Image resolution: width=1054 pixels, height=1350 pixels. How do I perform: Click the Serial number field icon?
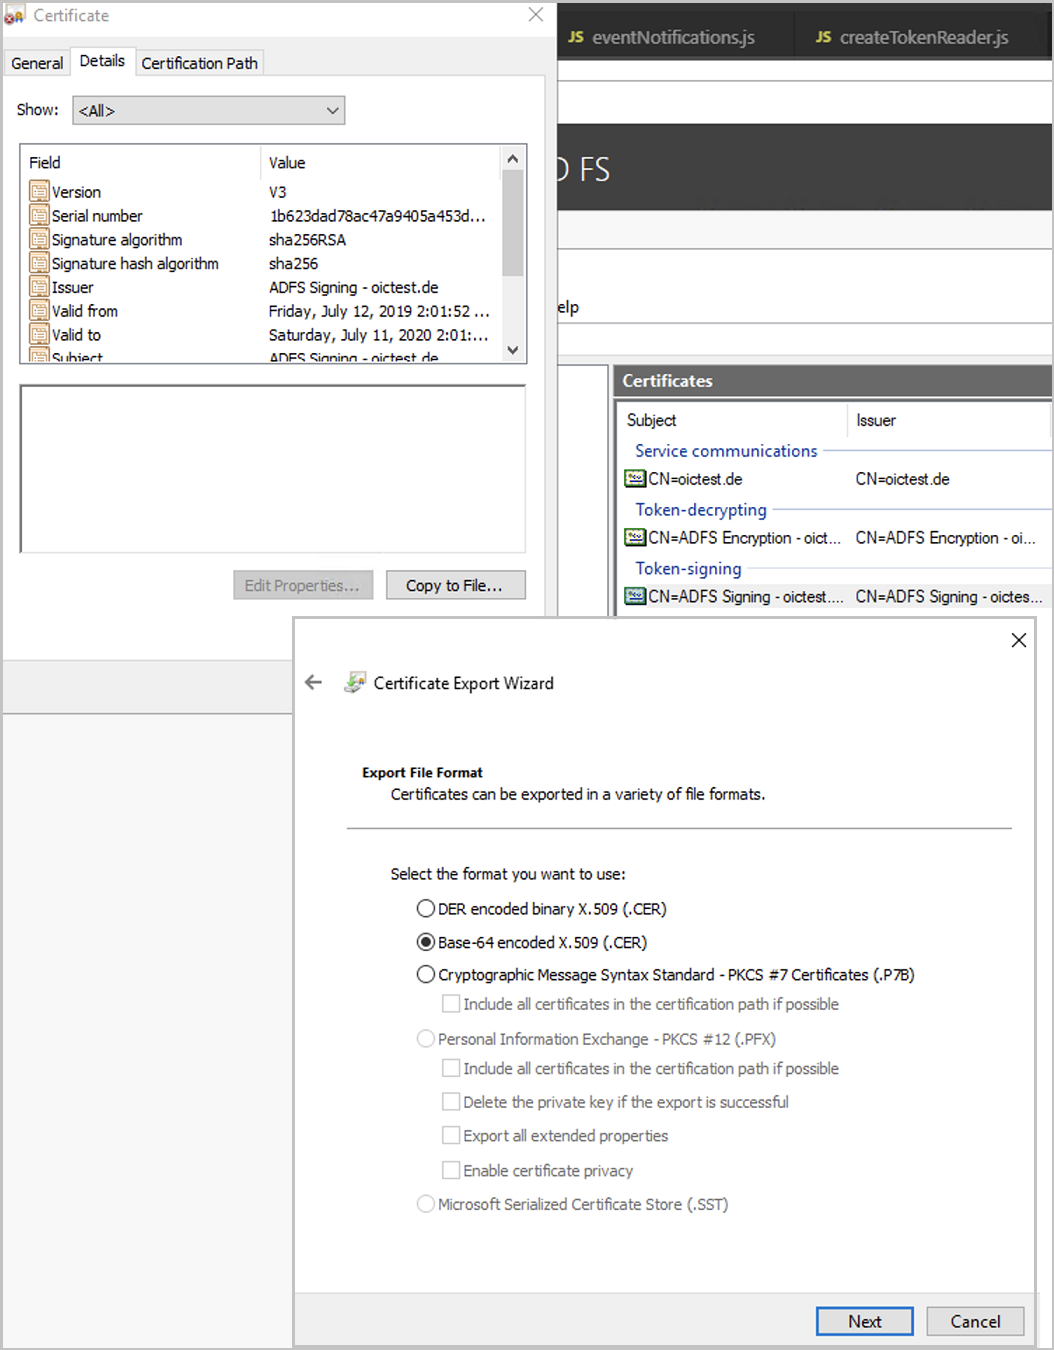tap(40, 215)
